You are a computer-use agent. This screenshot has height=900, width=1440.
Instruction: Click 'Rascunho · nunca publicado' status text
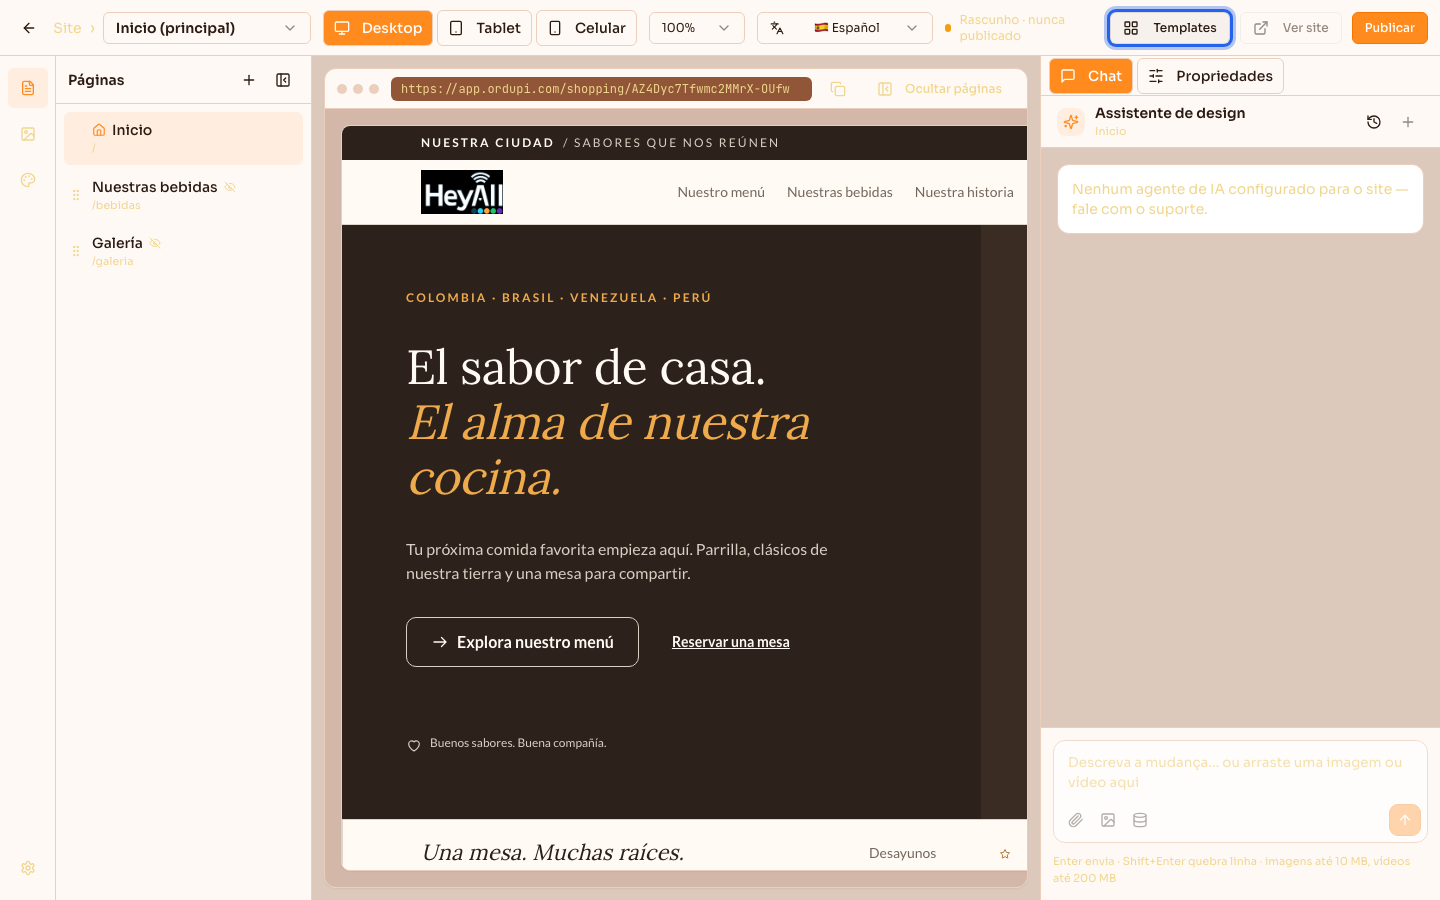(x=1012, y=28)
